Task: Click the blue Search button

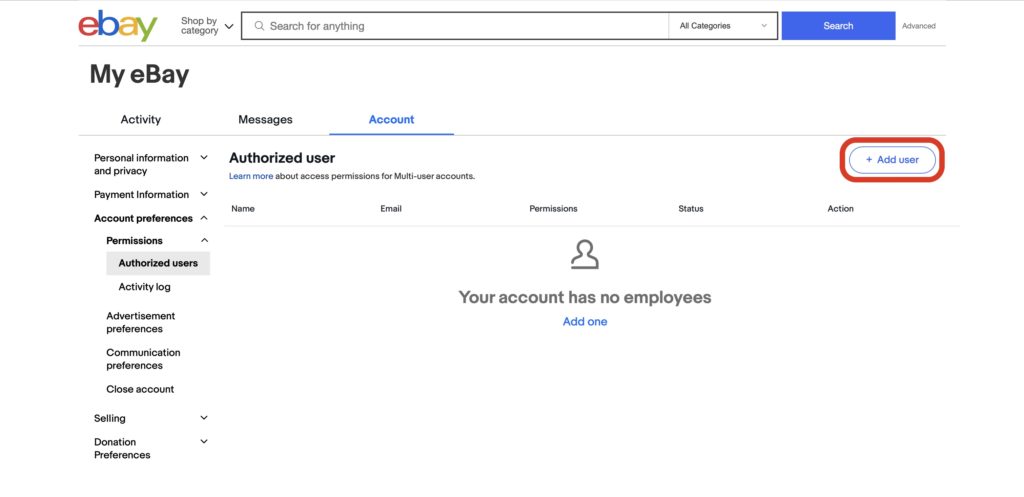Action: [838, 26]
